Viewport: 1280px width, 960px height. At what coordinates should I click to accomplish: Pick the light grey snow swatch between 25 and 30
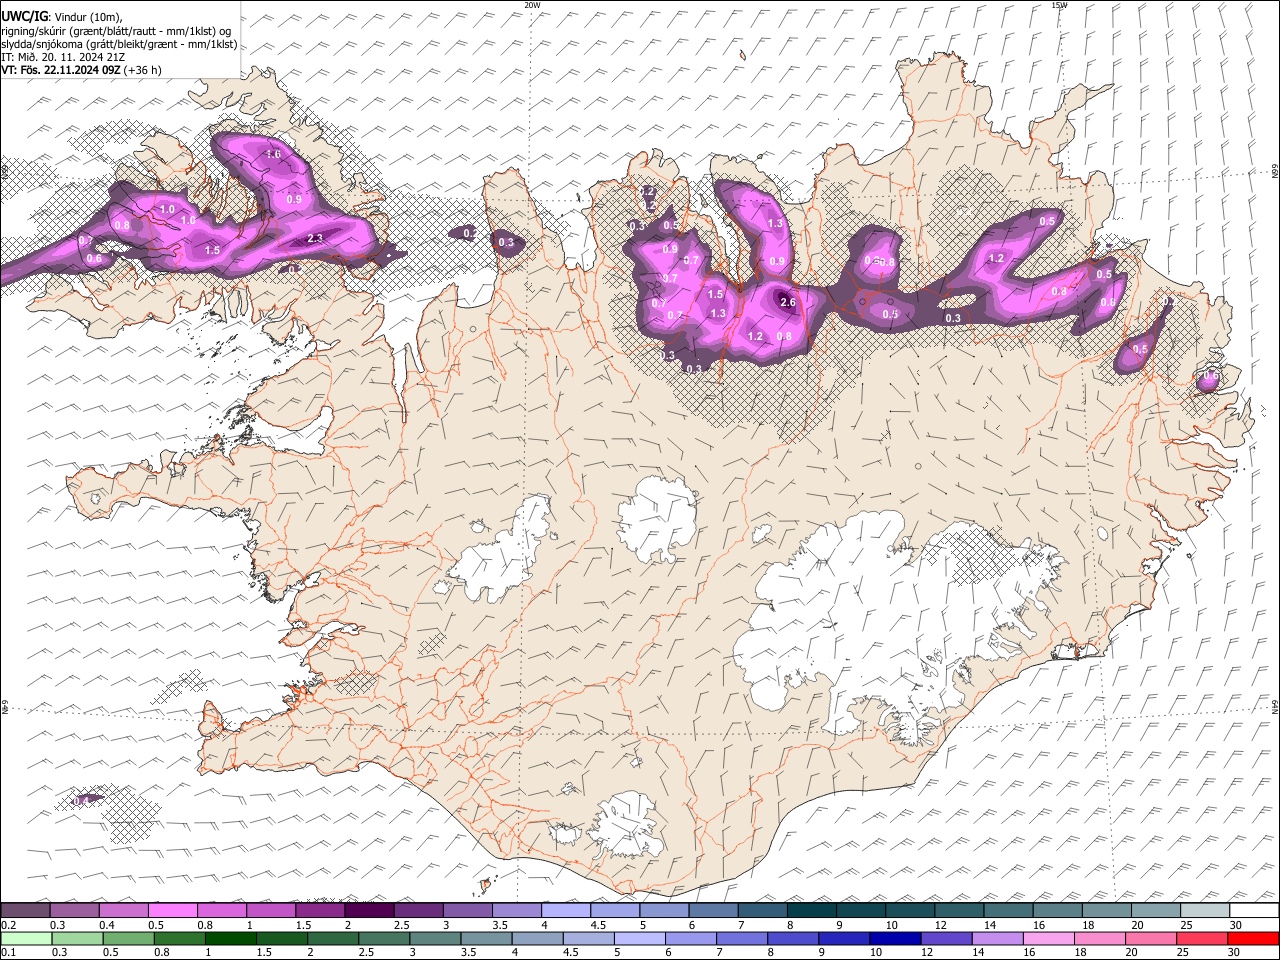point(1206,911)
